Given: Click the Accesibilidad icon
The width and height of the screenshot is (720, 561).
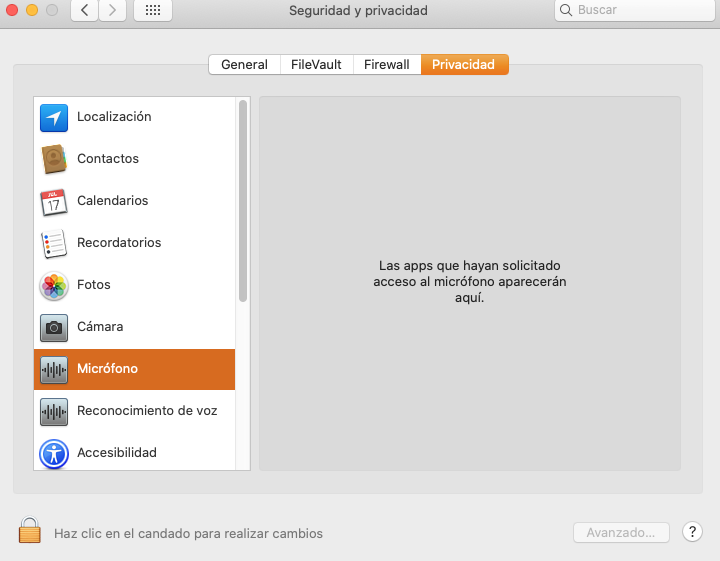Looking at the screenshot, I should pyautogui.click(x=54, y=454).
